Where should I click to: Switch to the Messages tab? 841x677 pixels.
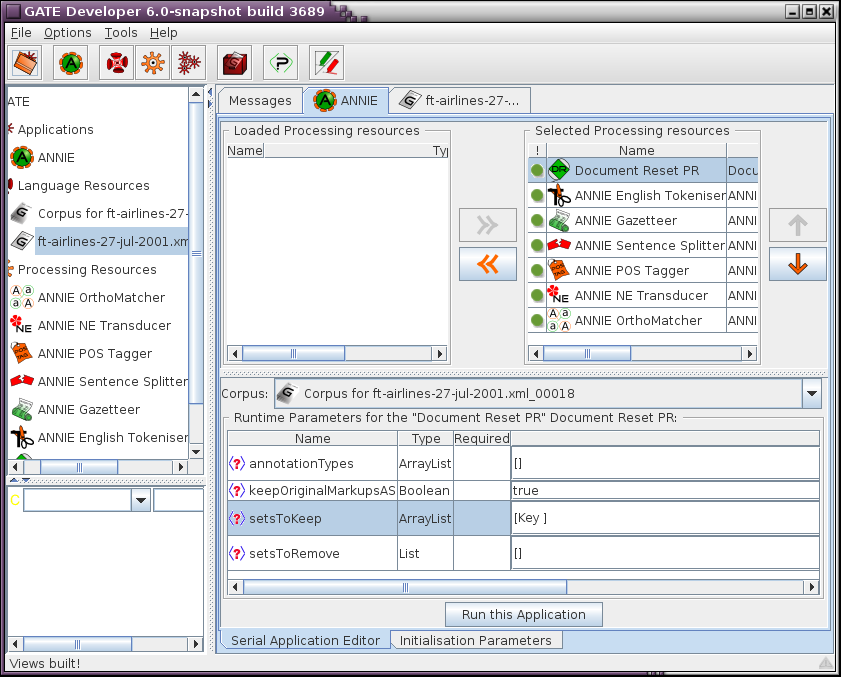click(x=260, y=101)
